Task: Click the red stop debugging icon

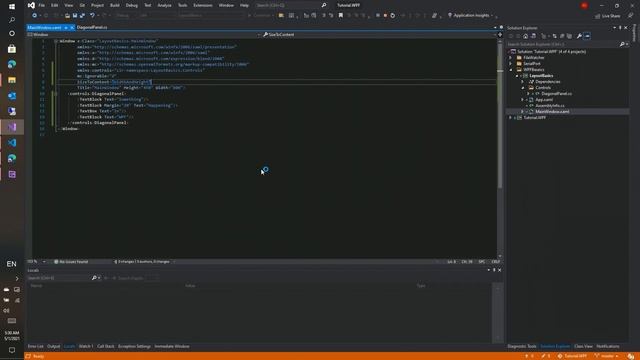Action: coord(385,16)
